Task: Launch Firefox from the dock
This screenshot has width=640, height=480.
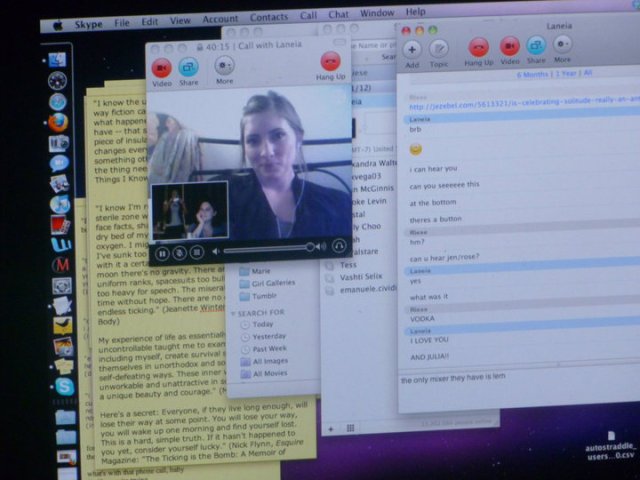Action: (58, 122)
